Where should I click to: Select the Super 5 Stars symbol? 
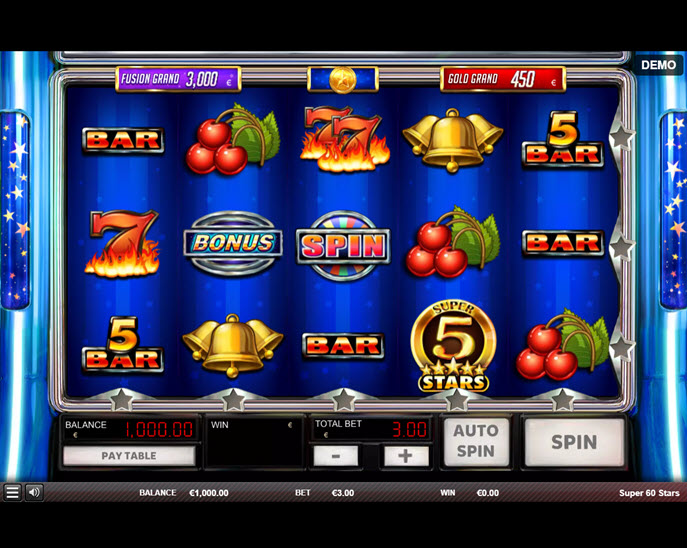[454, 346]
